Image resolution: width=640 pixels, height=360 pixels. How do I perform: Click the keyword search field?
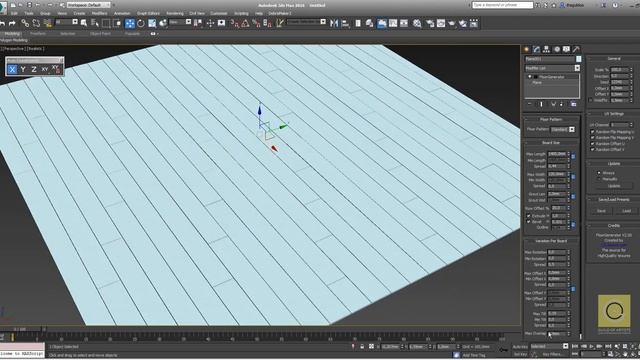point(502,5)
